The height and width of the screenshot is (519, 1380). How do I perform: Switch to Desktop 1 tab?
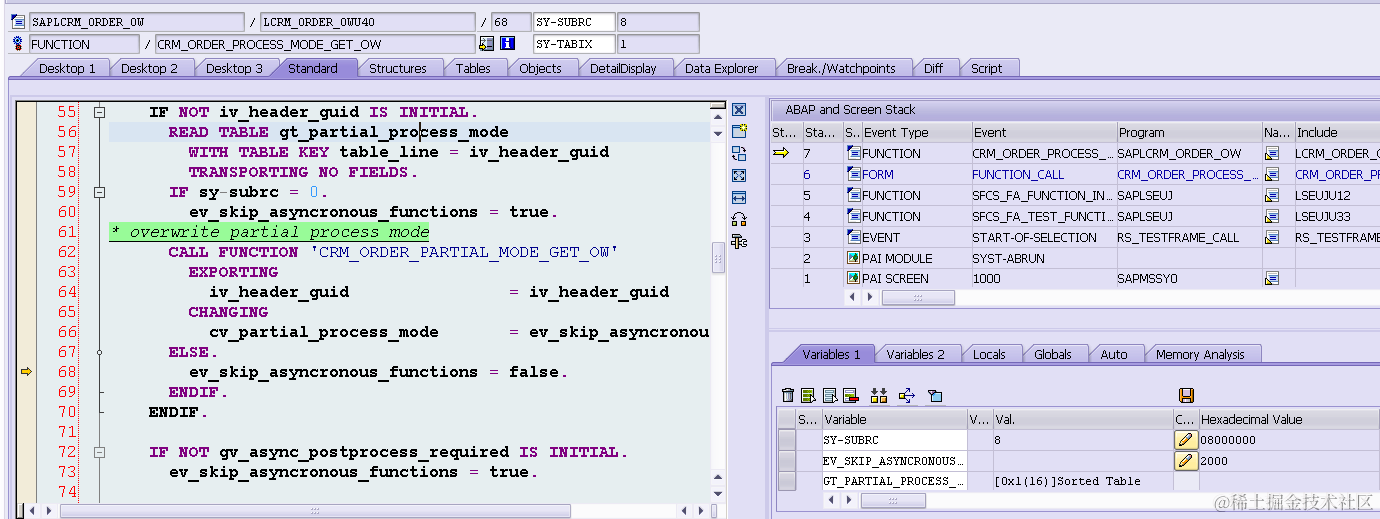coord(67,68)
